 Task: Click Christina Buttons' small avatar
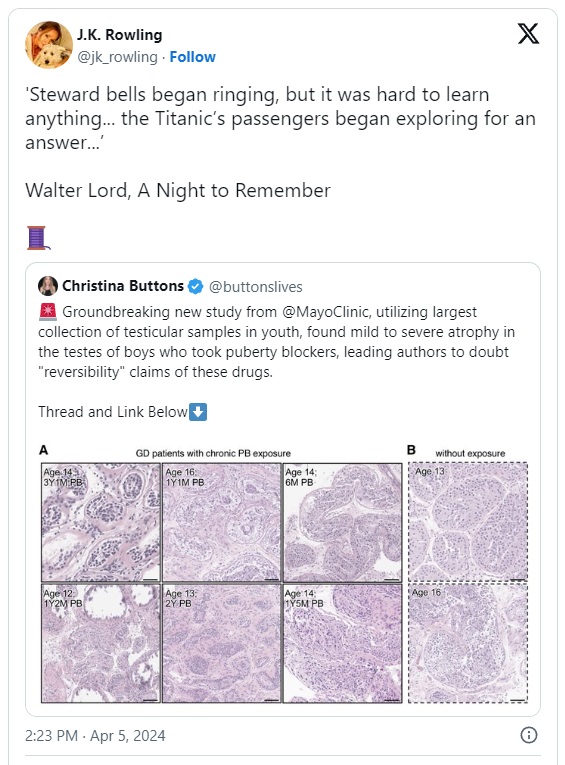pos(48,286)
